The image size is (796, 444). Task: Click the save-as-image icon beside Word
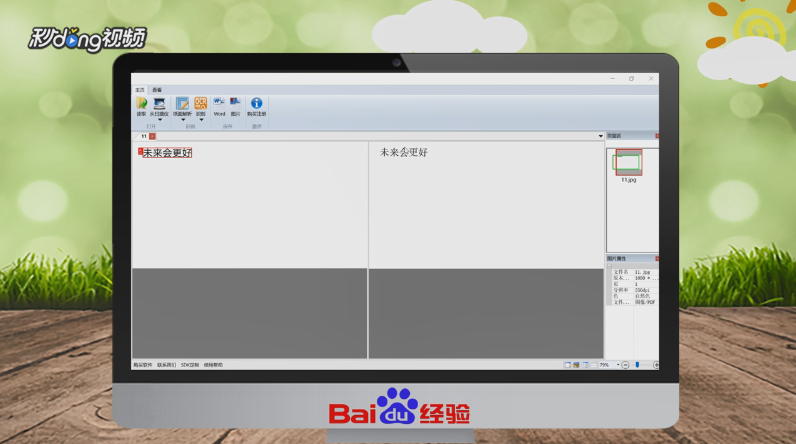click(235, 103)
